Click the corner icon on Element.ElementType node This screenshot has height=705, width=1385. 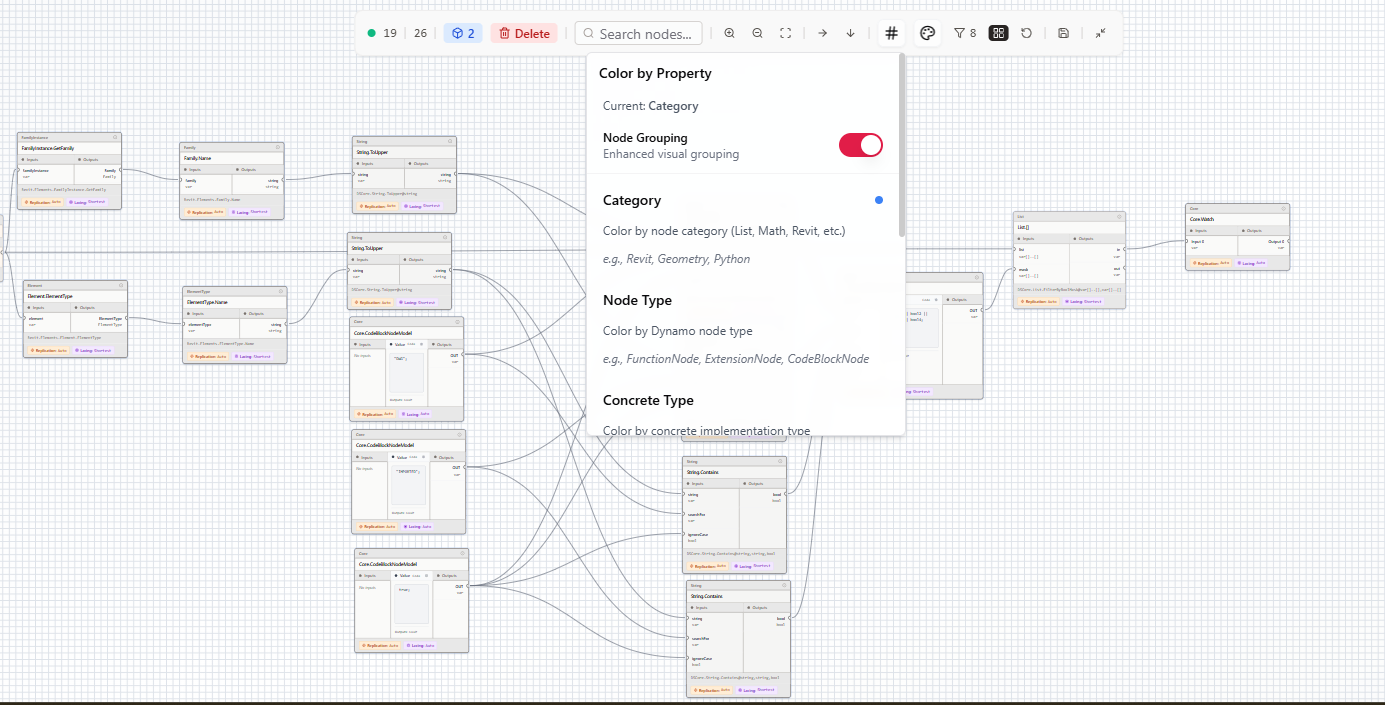[x=121, y=284]
